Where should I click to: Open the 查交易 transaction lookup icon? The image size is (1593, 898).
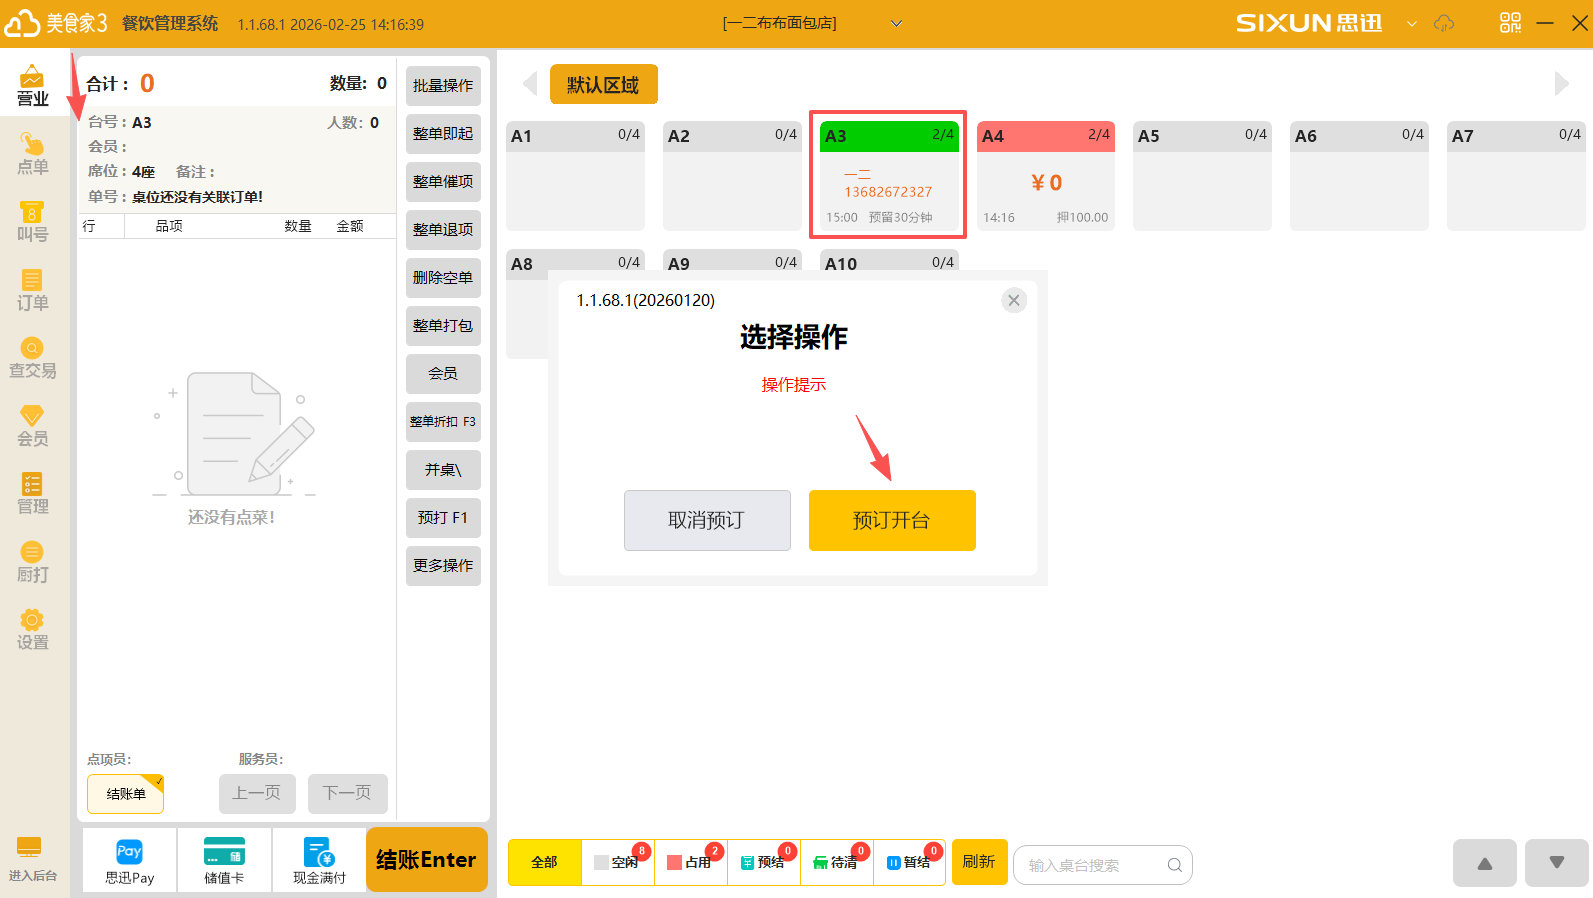(32, 358)
